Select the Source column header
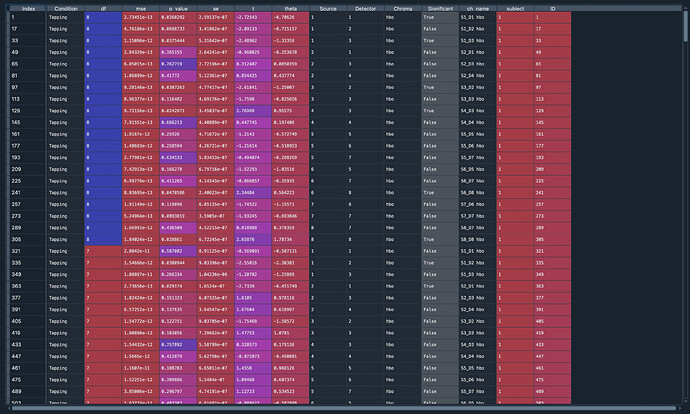The height and width of the screenshot is (414, 690). coord(328,8)
